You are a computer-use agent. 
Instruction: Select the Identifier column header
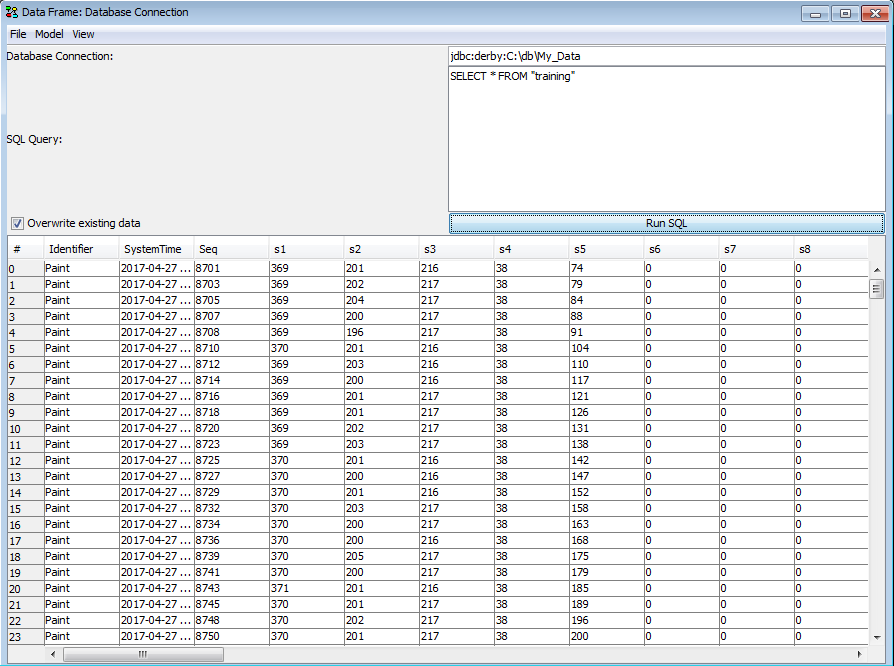82,249
